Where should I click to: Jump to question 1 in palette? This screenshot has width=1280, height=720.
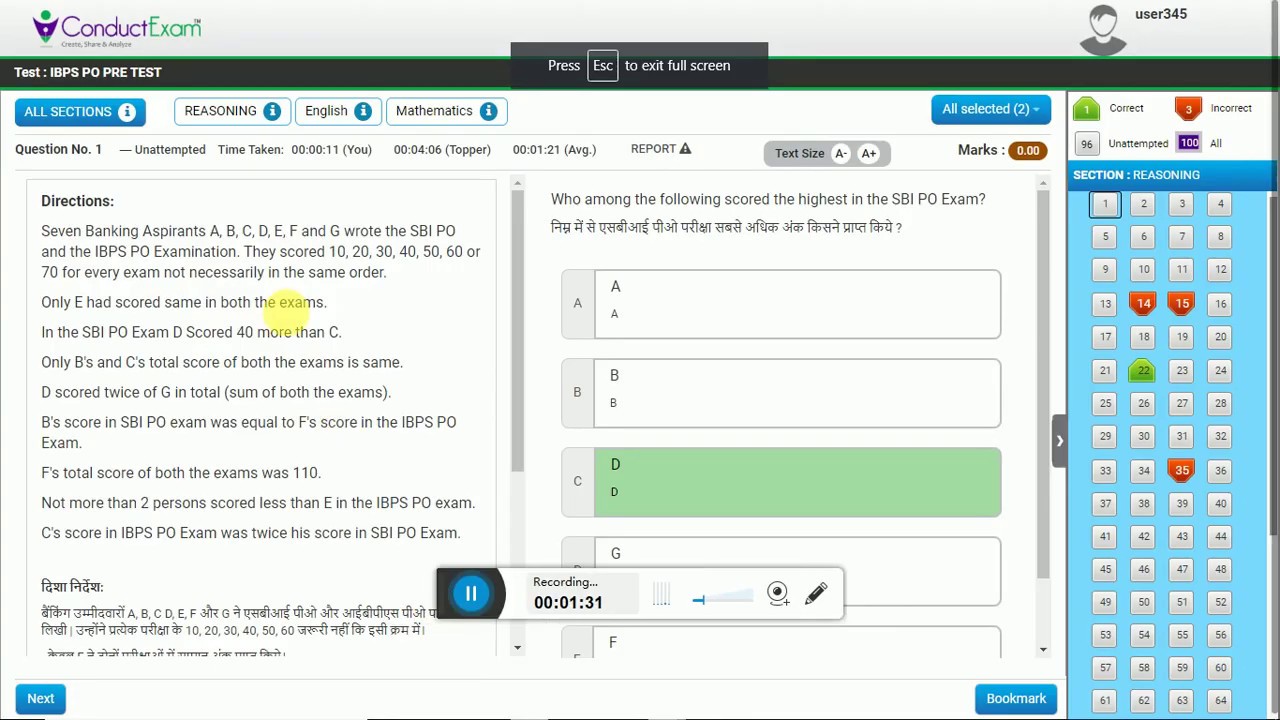(x=1105, y=204)
